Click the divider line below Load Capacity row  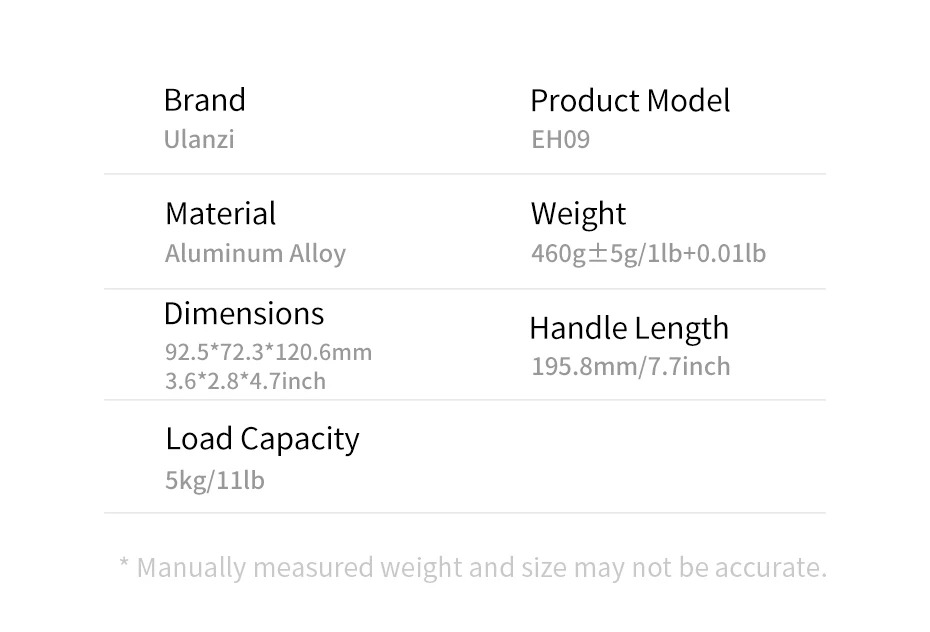[465, 513]
